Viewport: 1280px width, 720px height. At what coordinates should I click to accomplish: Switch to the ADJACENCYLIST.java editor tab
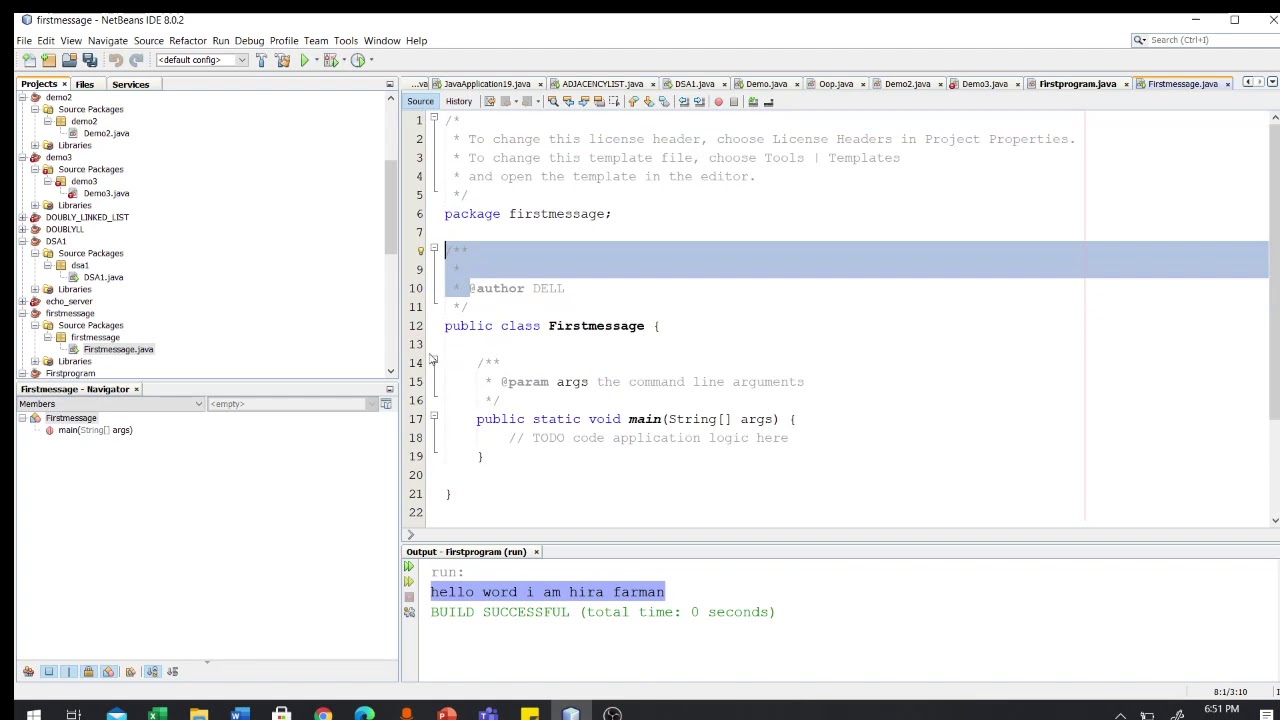(x=602, y=84)
